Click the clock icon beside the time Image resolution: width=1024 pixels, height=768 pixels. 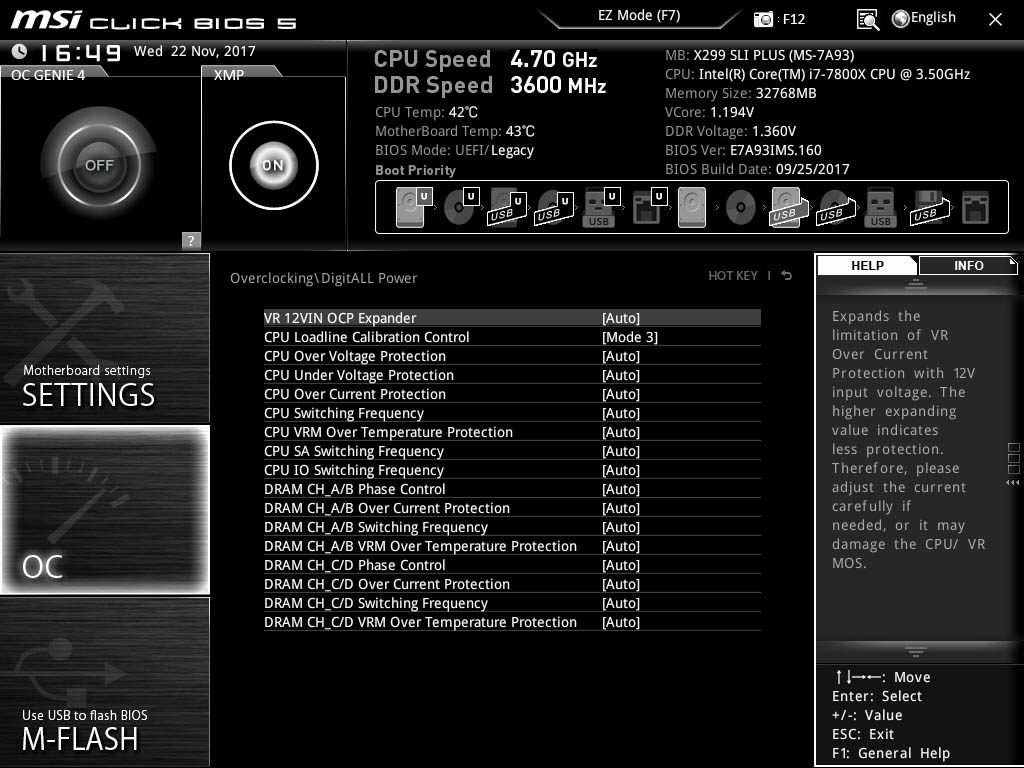(20, 51)
